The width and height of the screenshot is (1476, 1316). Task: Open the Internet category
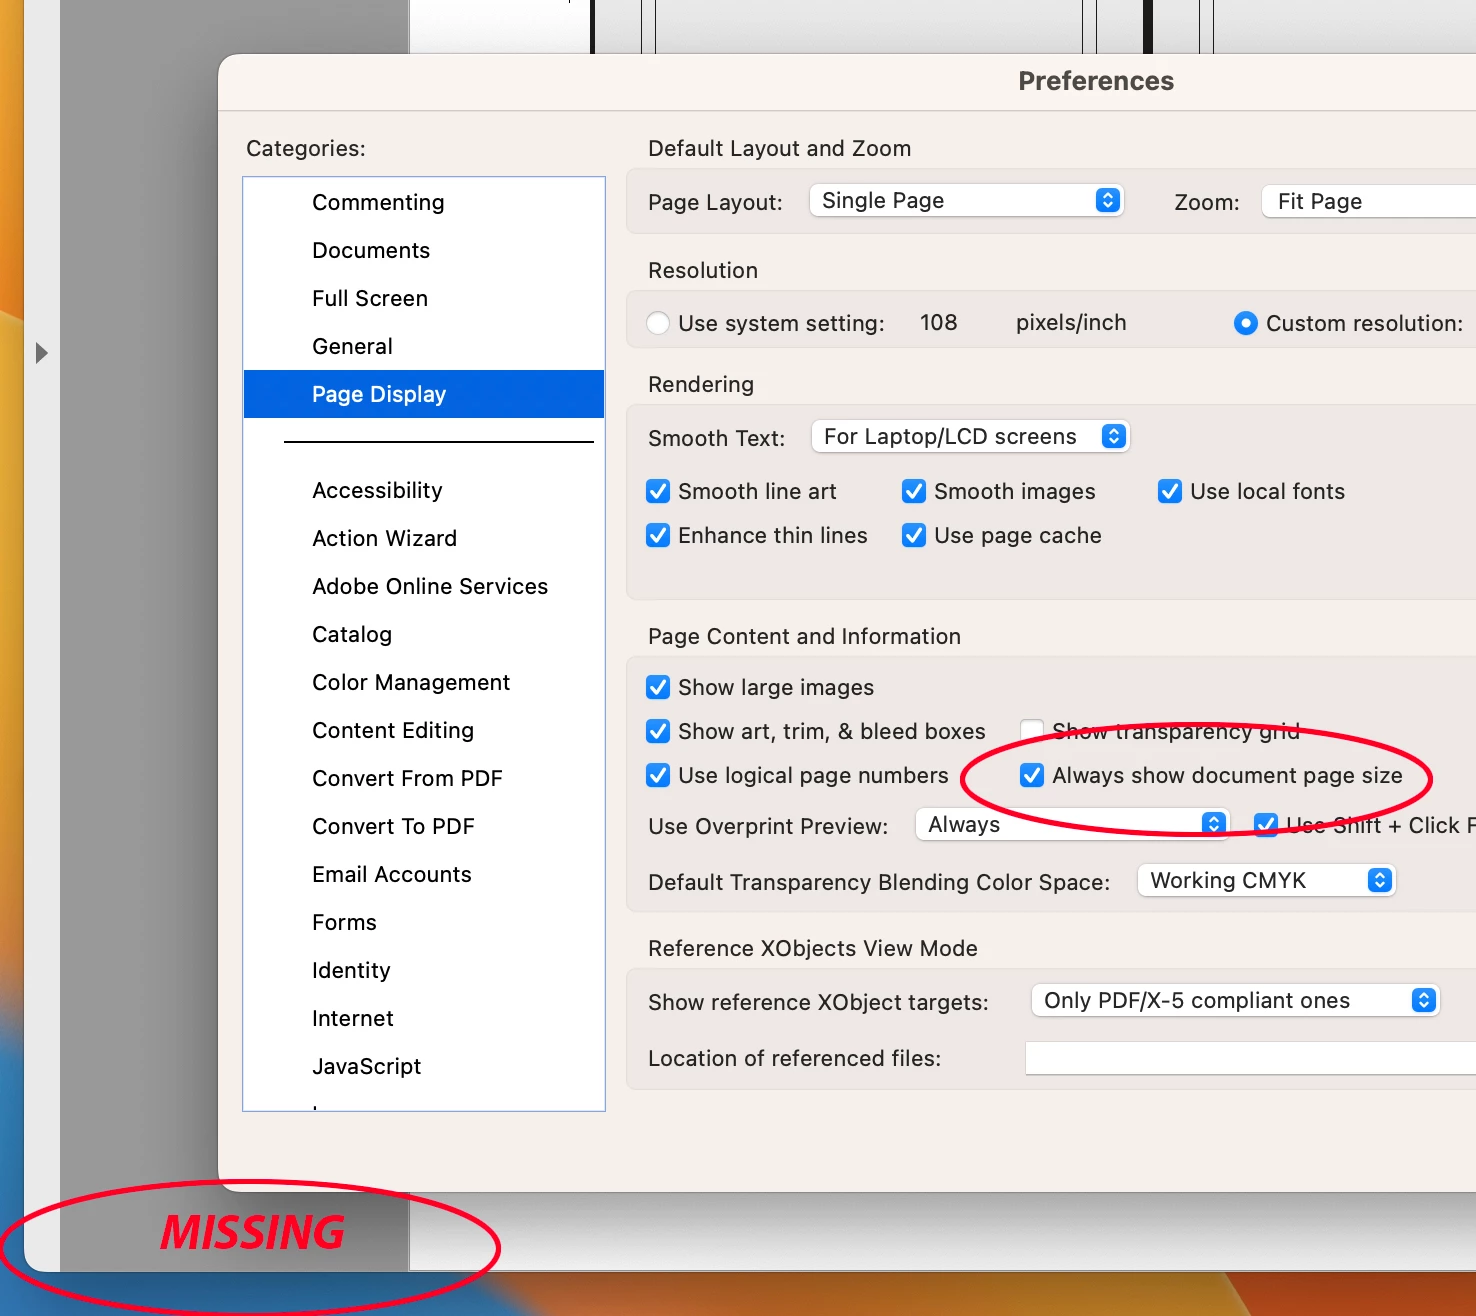pyautogui.click(x=424, y=1018)
